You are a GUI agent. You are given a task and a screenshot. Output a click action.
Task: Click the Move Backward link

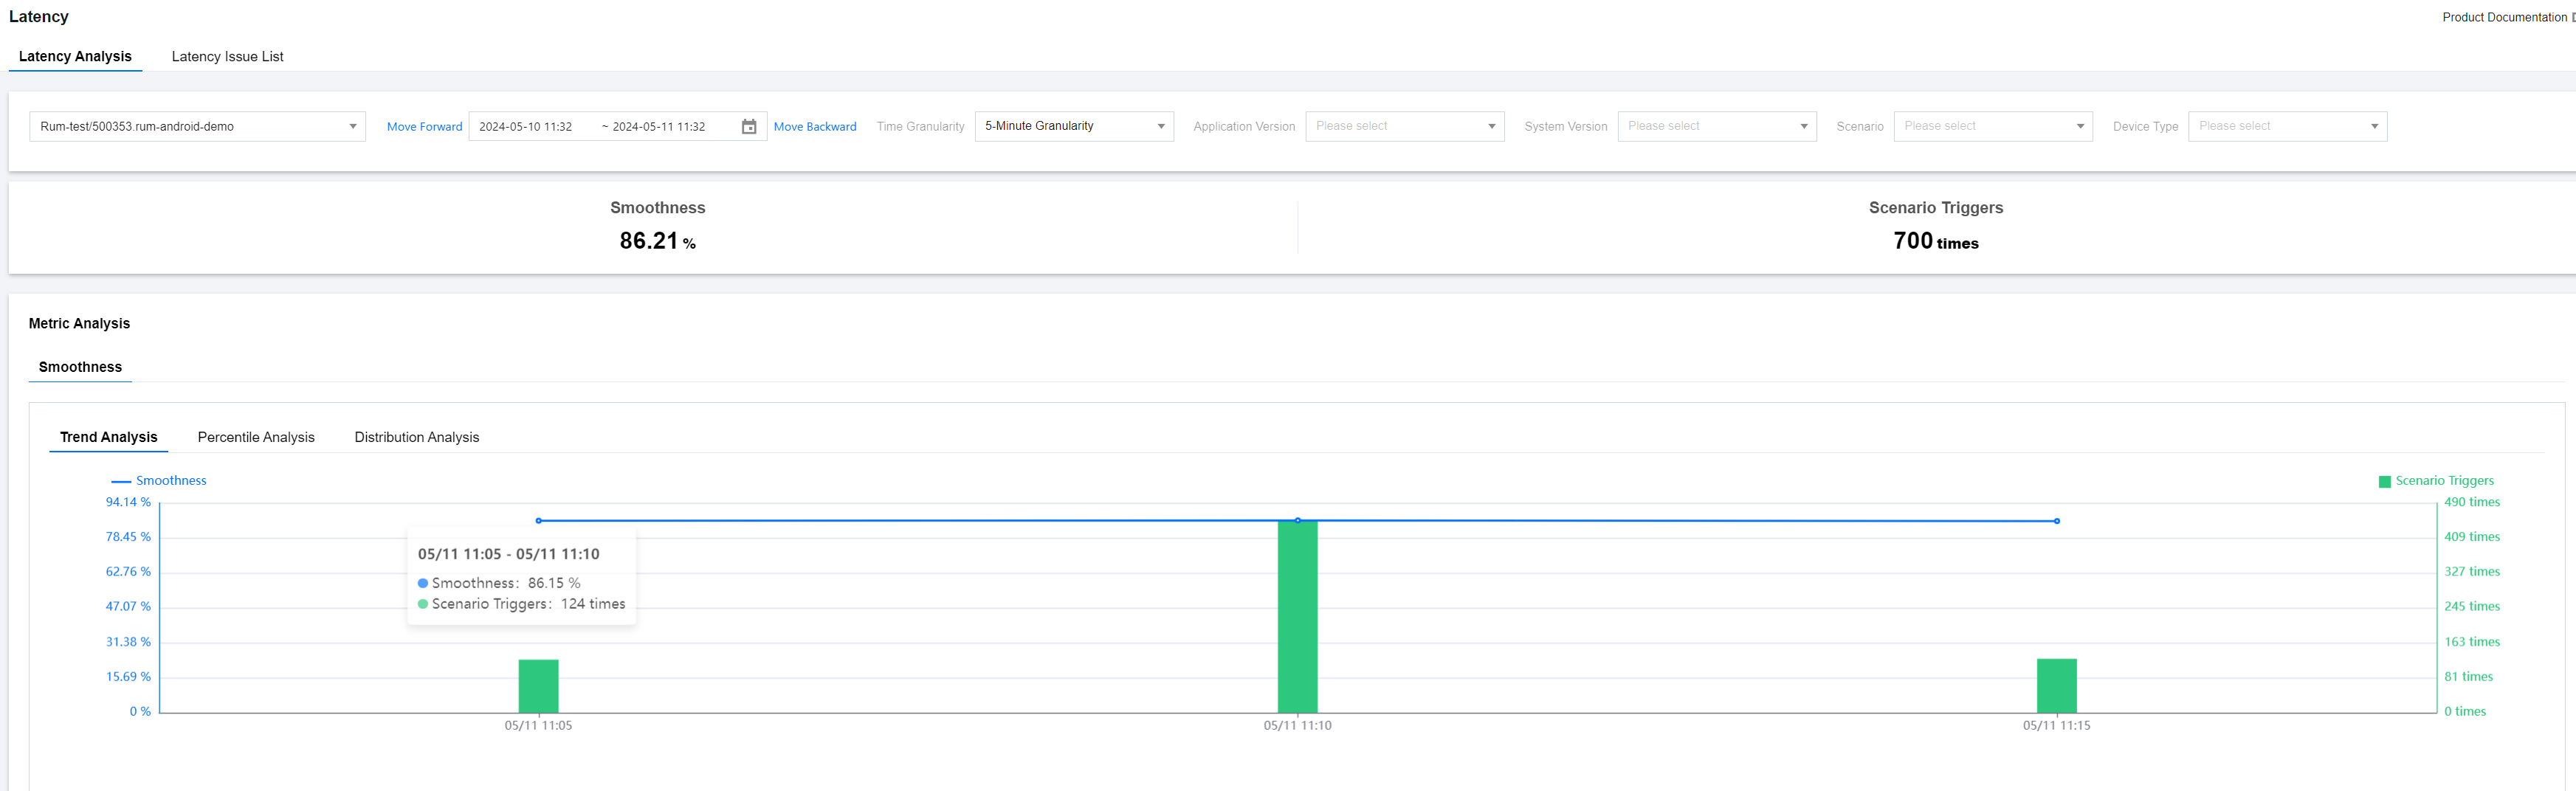point(814,127)
